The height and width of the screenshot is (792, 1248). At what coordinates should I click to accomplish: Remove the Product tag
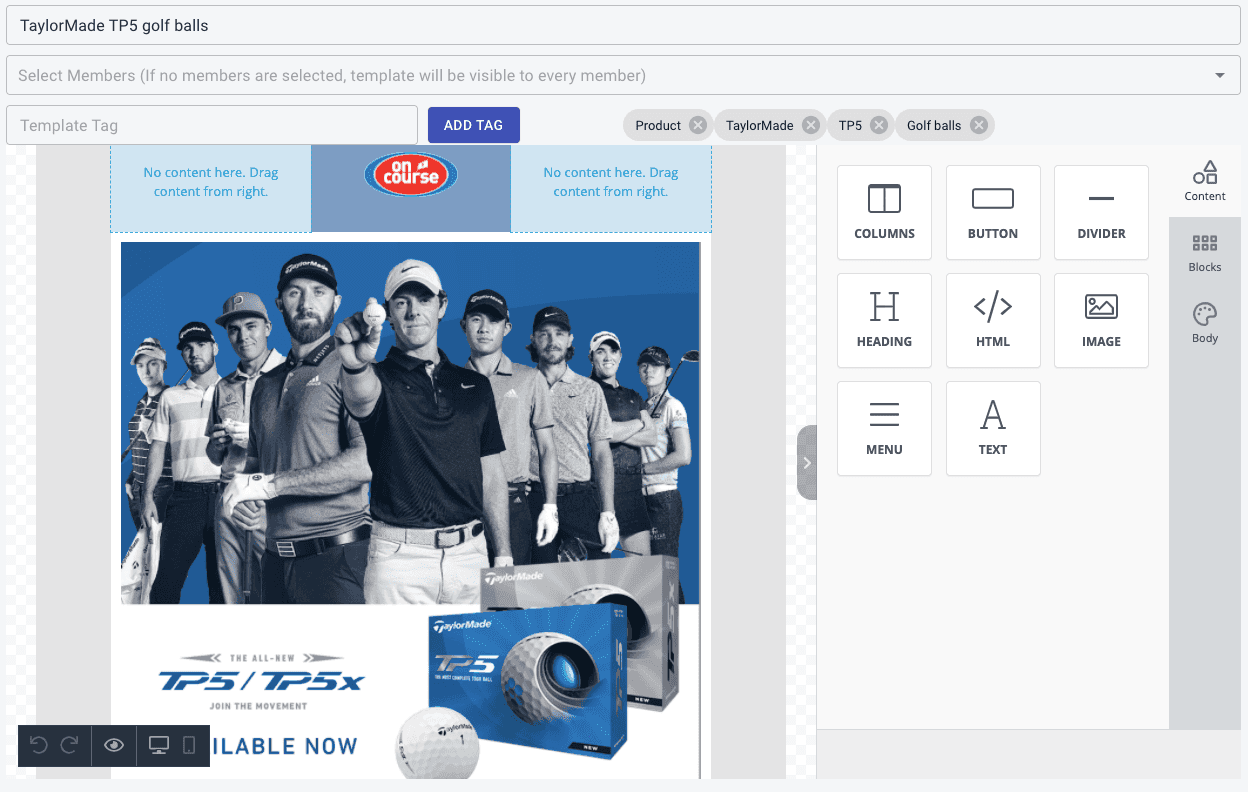click(x=698, y=125)
